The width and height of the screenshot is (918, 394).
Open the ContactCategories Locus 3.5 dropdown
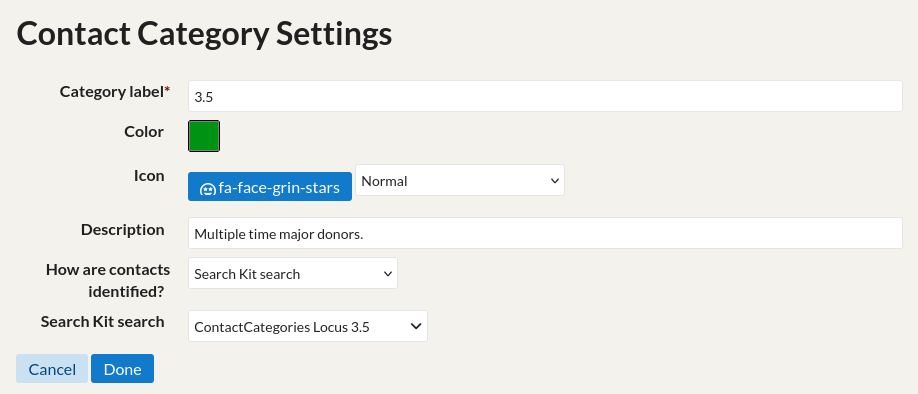[x=308, y=326]
